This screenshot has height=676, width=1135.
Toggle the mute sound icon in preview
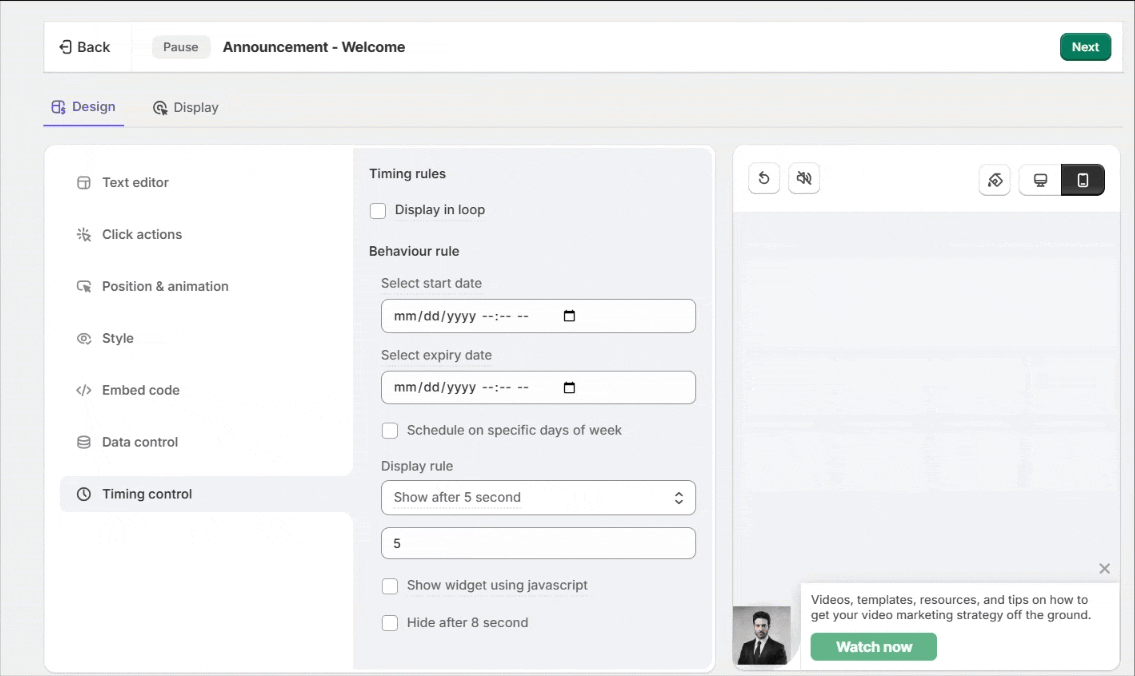804,179
